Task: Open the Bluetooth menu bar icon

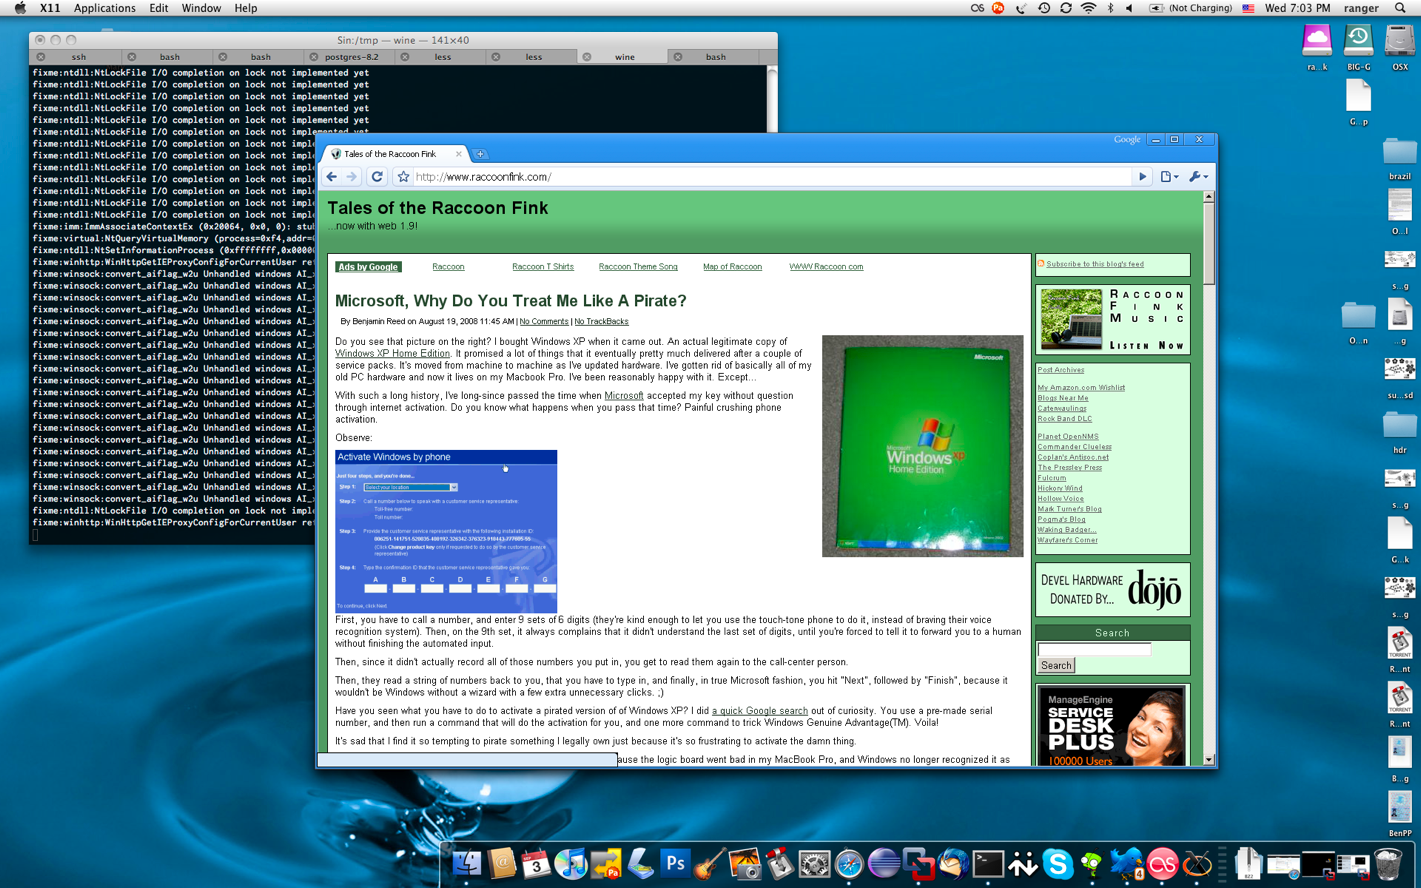Action: (1110, 8)
